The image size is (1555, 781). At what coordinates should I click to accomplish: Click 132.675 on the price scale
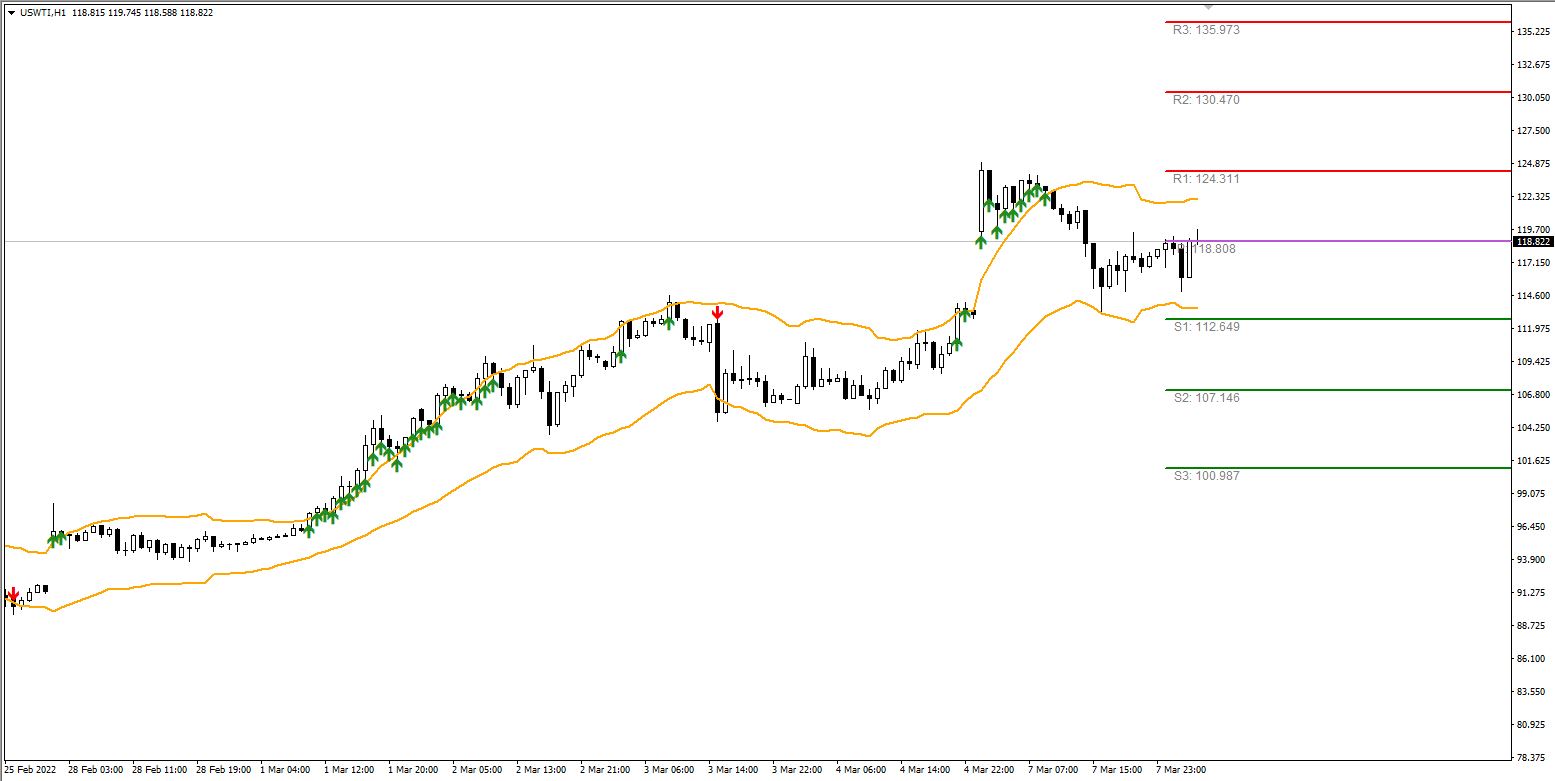(x=1533, y=65)
